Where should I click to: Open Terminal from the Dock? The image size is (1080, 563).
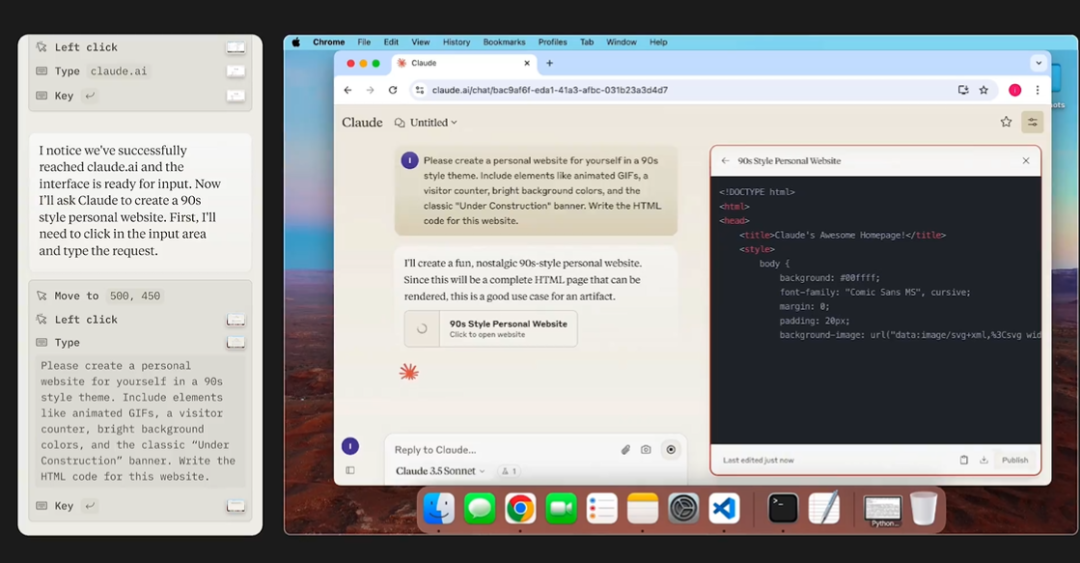(783, 509)
